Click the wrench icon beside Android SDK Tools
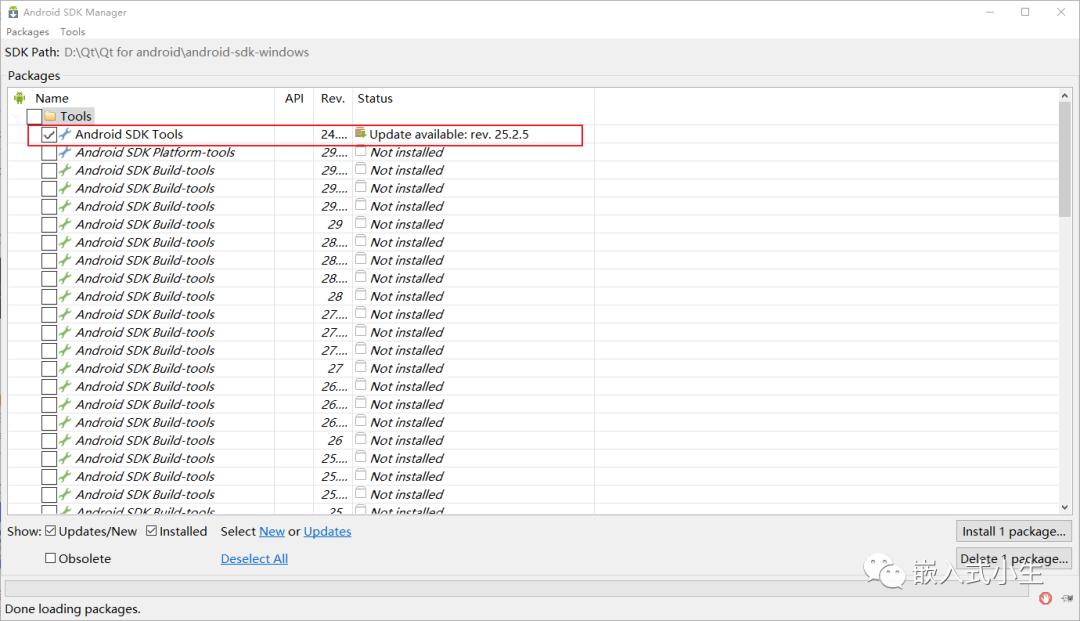 tap(65, 134)
